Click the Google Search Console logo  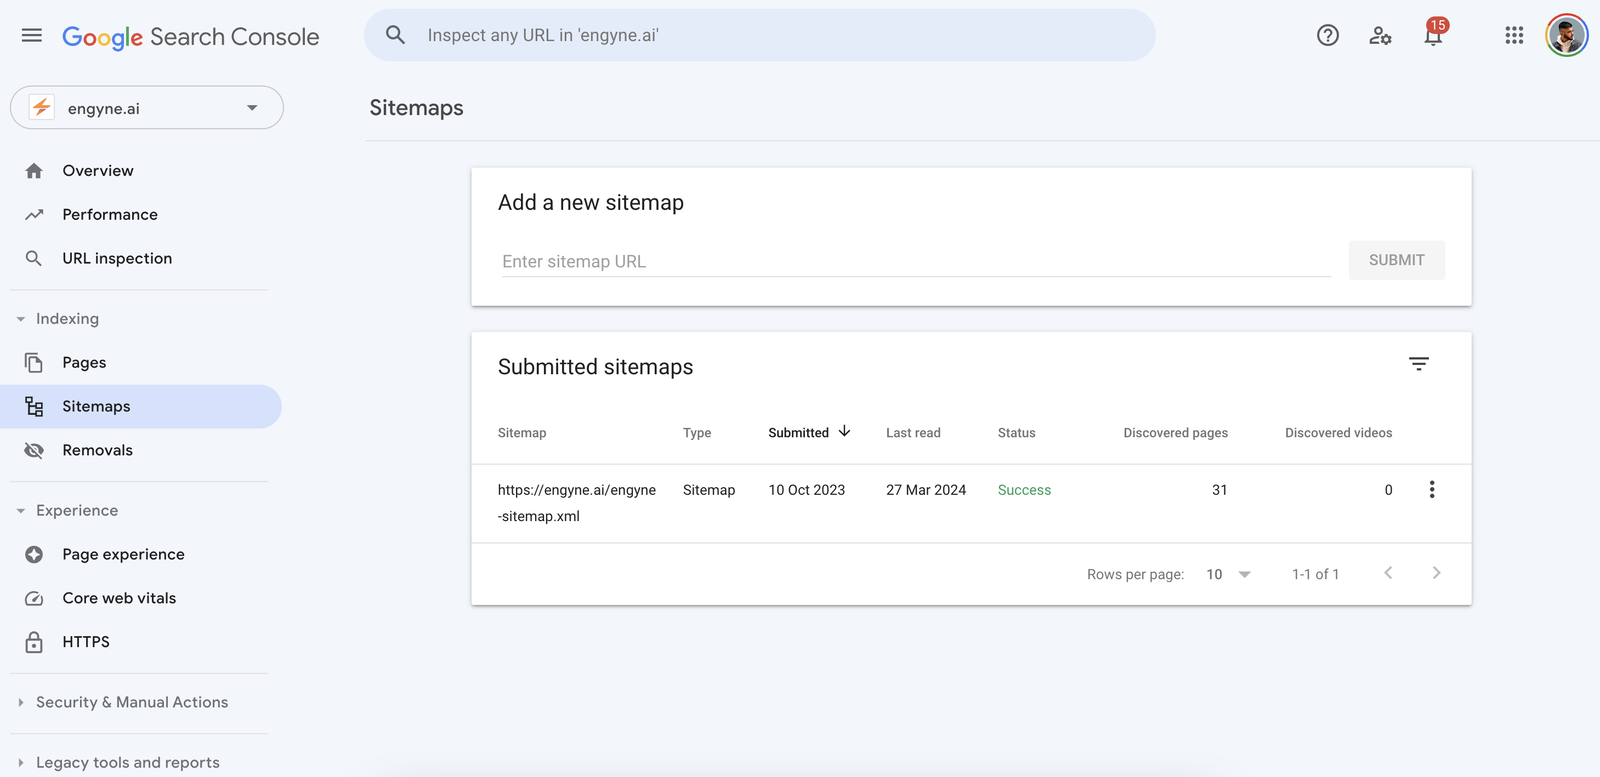pyautogui.click(x=191, y=37)
